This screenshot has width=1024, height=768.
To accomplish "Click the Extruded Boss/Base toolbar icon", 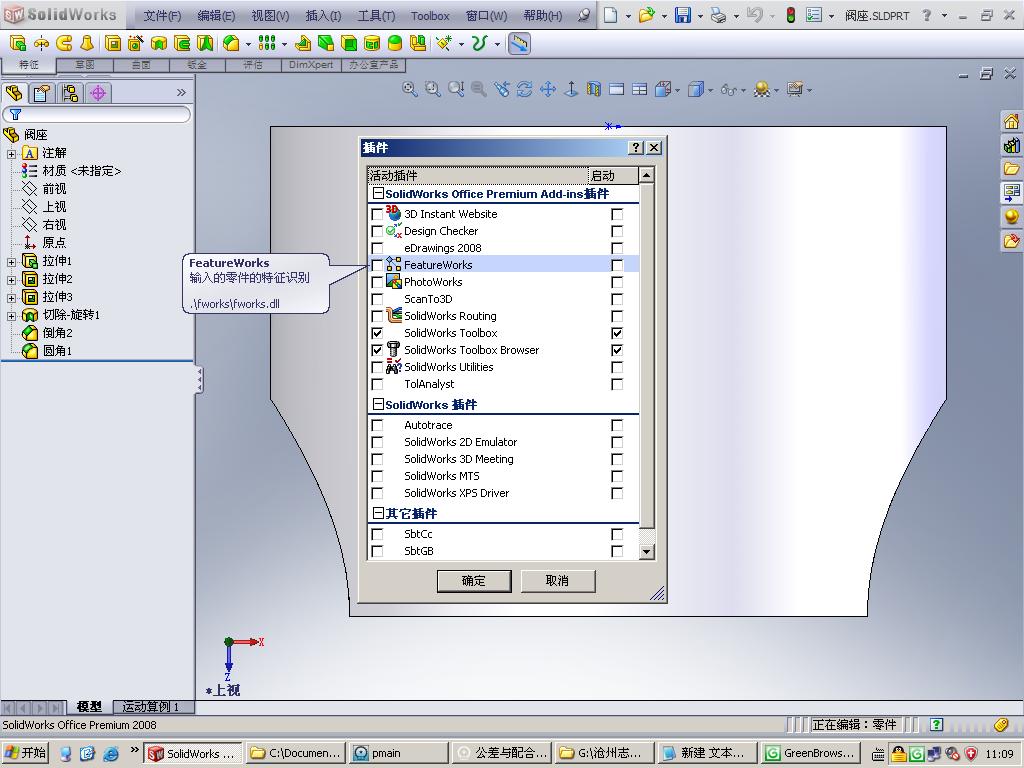I will 18,44.
